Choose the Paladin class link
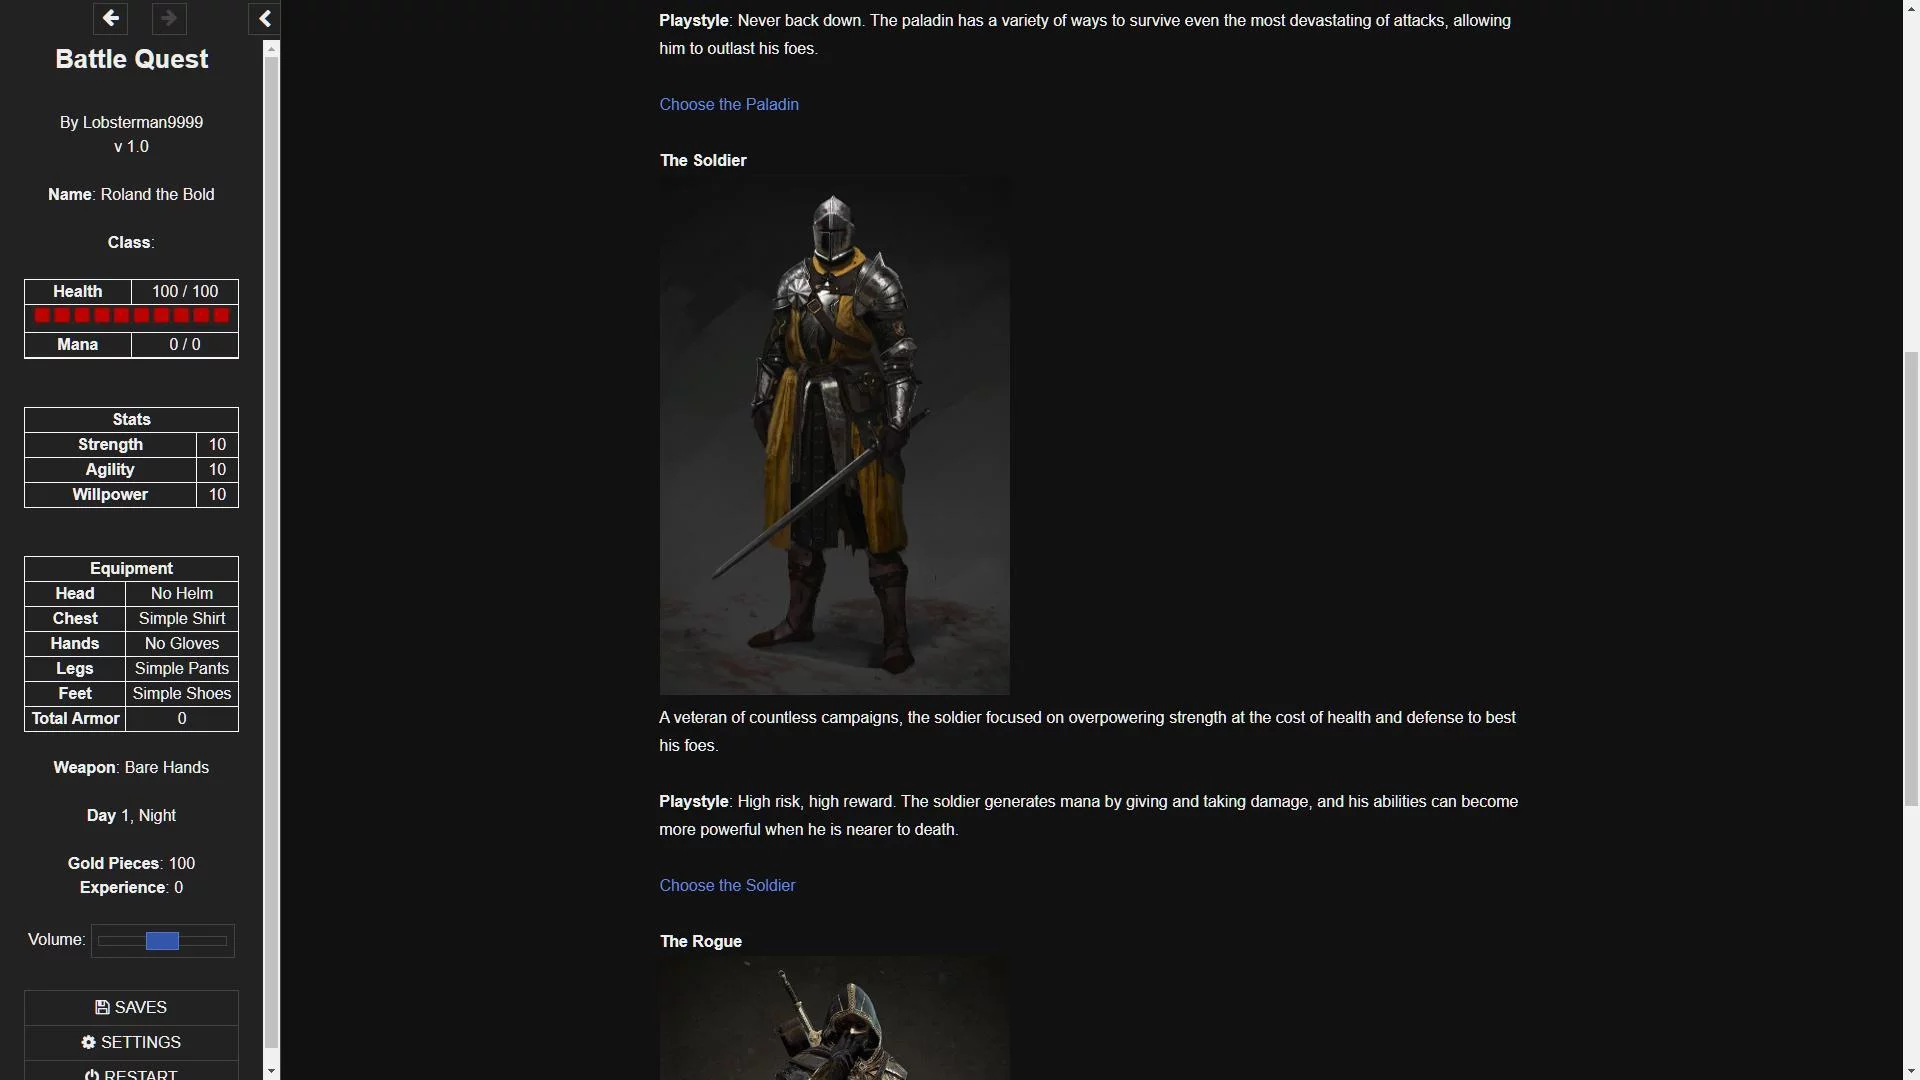Image resolution: width=1920 pixels, height=1080 pixels. [x=729, y=104]
